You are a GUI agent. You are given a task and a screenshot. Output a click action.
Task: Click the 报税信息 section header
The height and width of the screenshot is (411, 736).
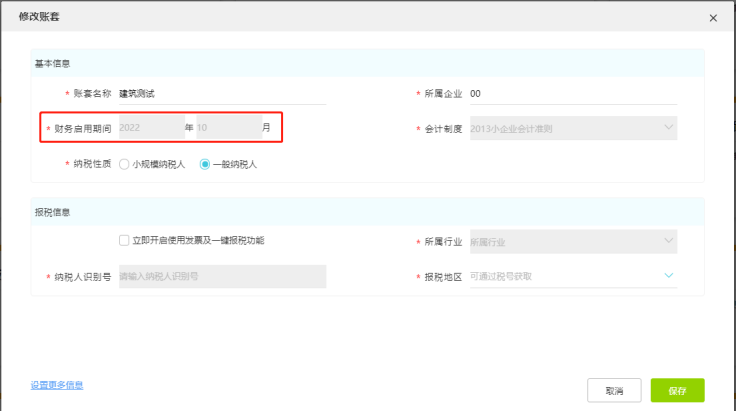click(53, 212)
